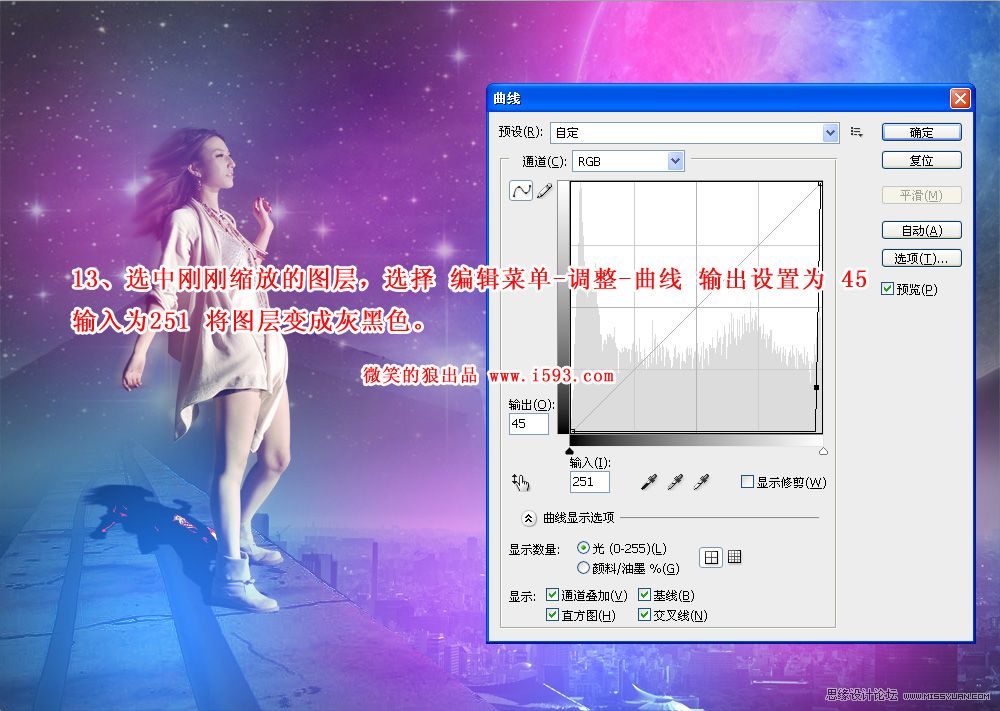Toggle Channel Overlays checkbox
Viewport: 1000px width, 711px height.
tap(552, 595)
